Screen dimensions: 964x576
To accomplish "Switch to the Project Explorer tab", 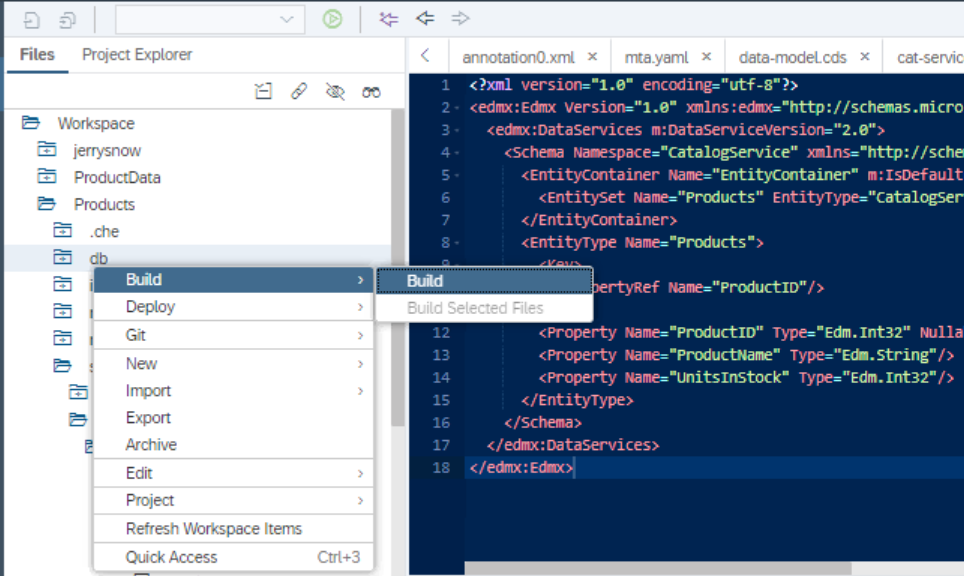I will click(x=137, y=55).
